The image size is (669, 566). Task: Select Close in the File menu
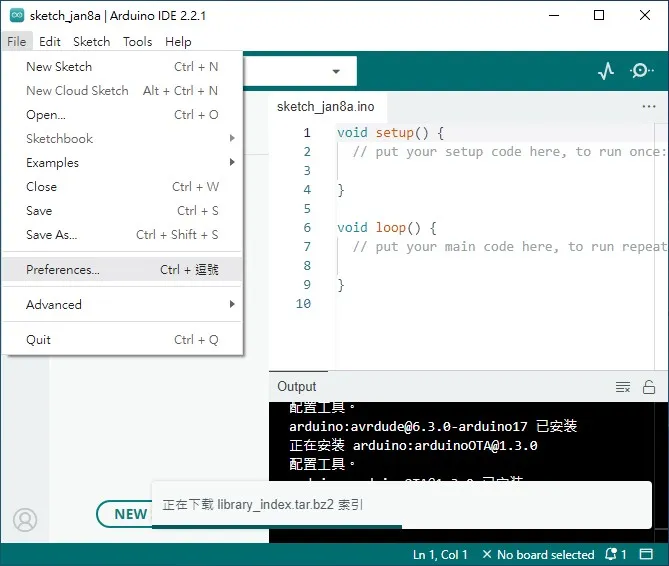pos(122,186)
